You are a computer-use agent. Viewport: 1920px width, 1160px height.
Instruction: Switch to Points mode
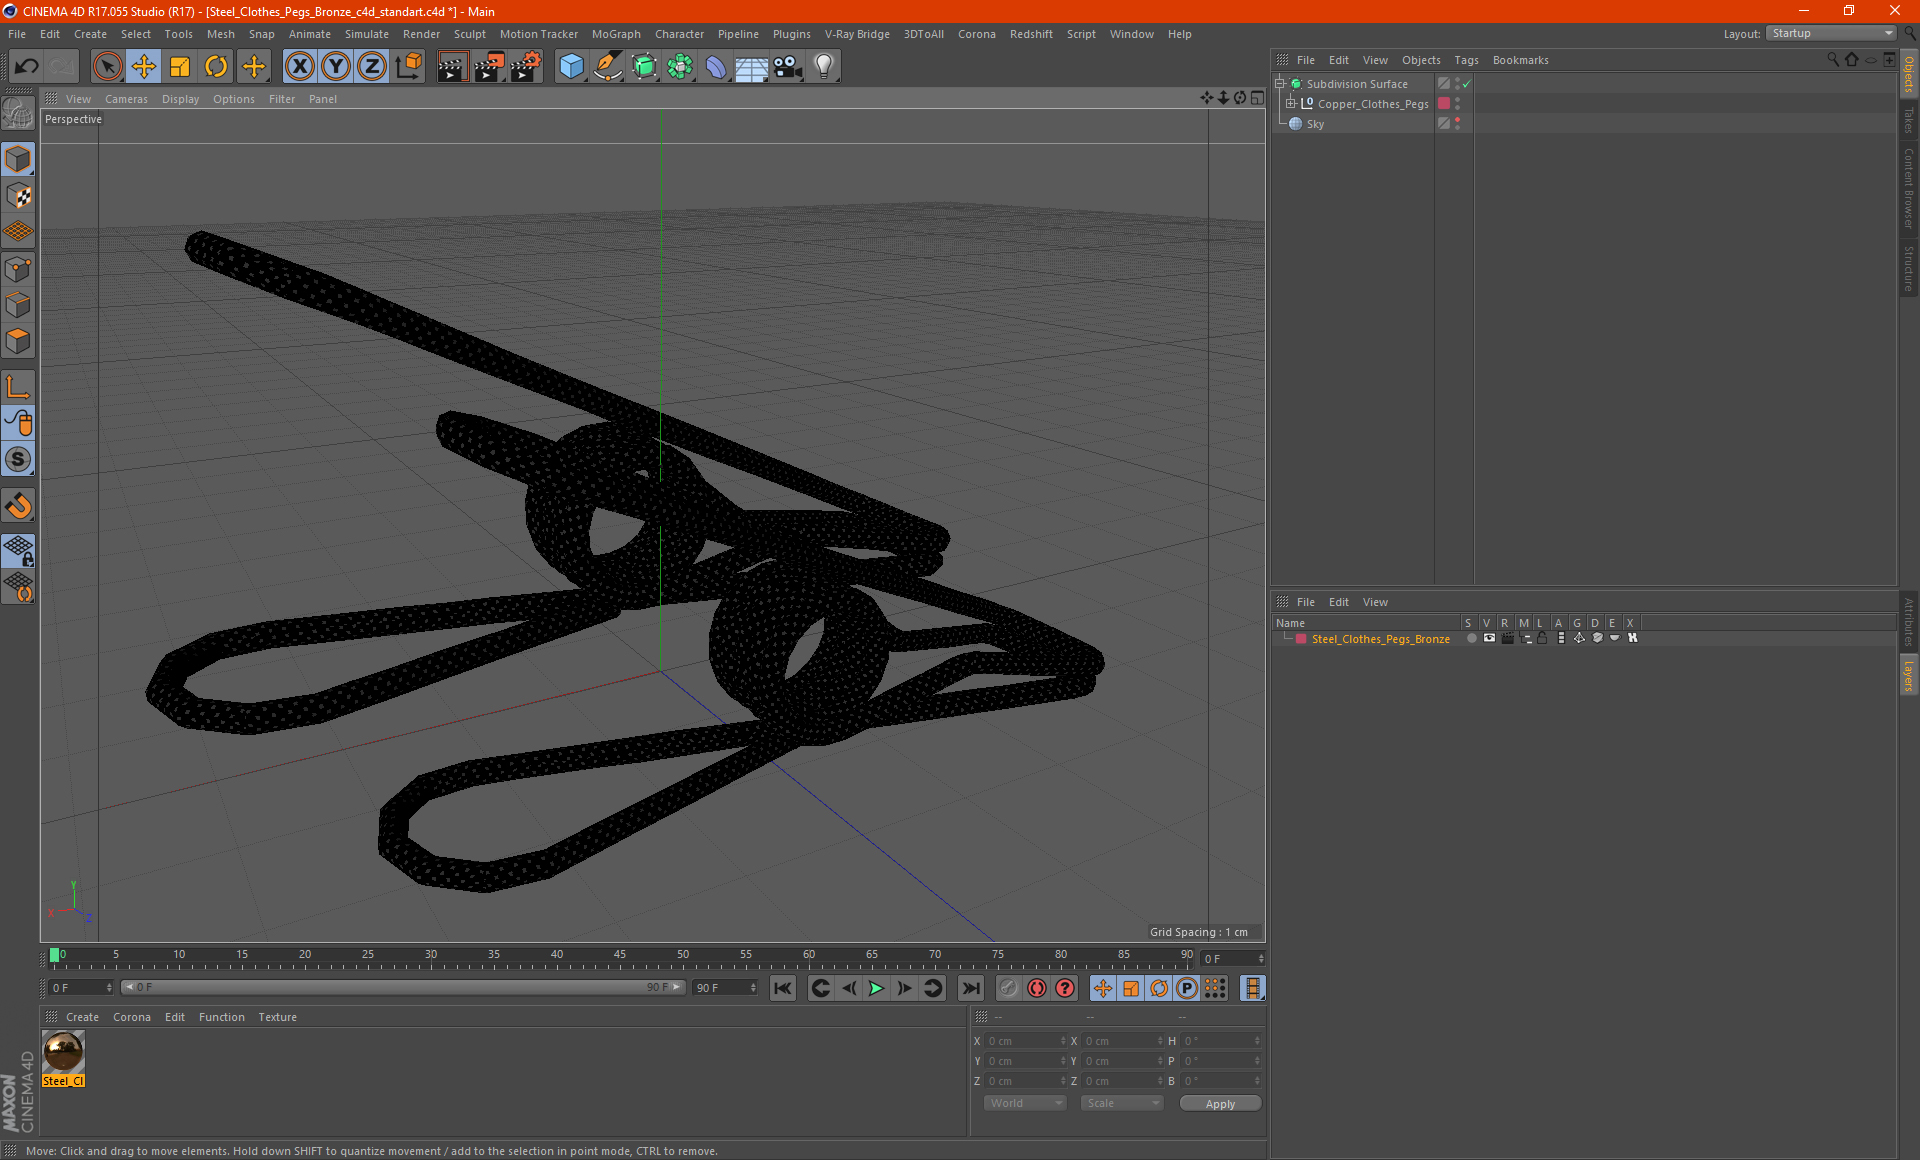[x=18, y=269]
